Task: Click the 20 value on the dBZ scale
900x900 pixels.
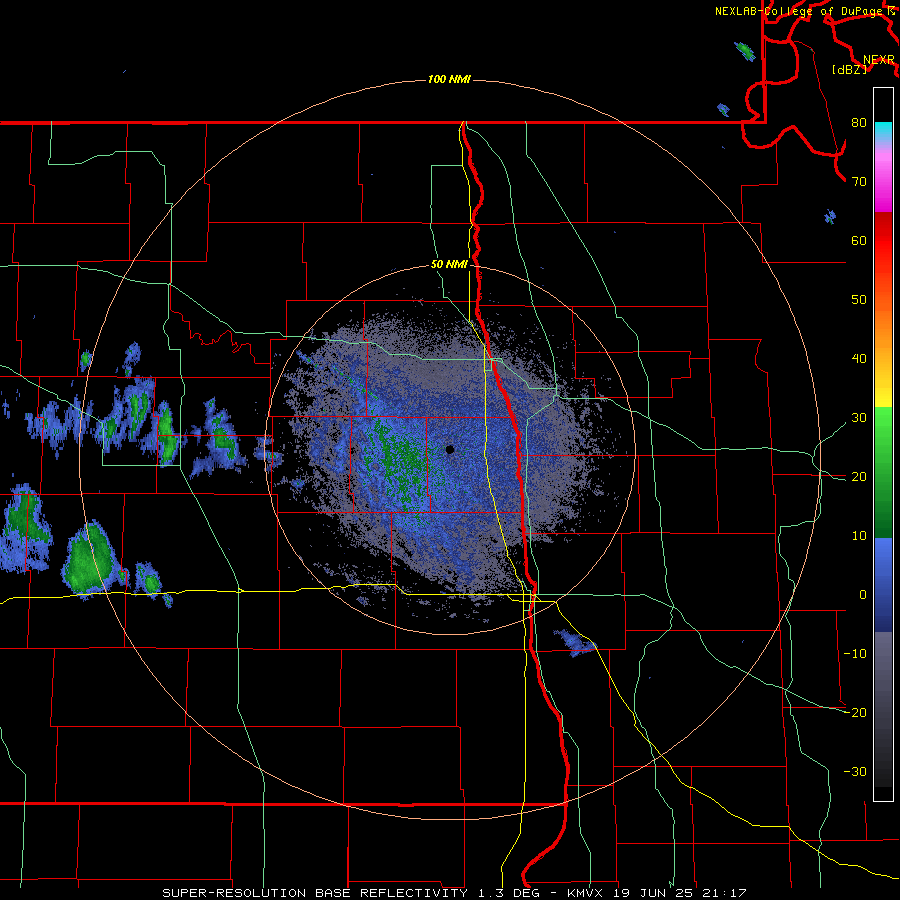Action: pos(859,476)
